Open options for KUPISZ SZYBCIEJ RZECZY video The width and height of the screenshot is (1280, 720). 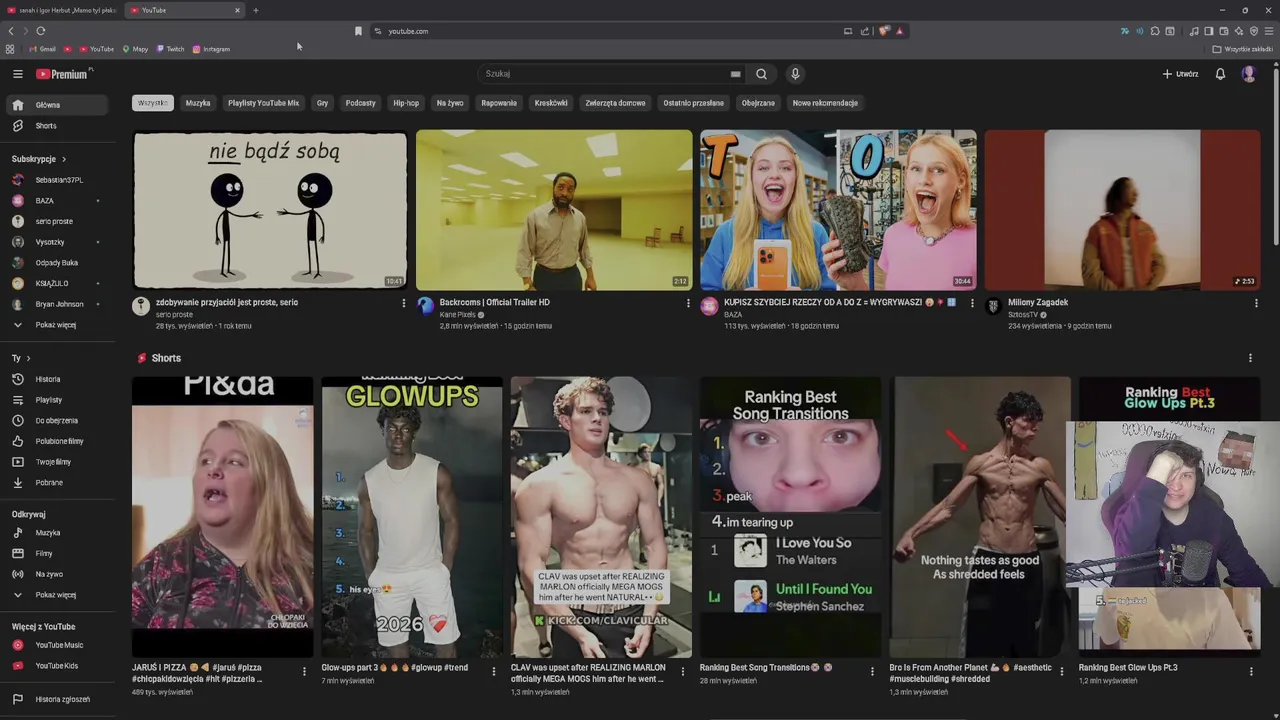(972, 303)
